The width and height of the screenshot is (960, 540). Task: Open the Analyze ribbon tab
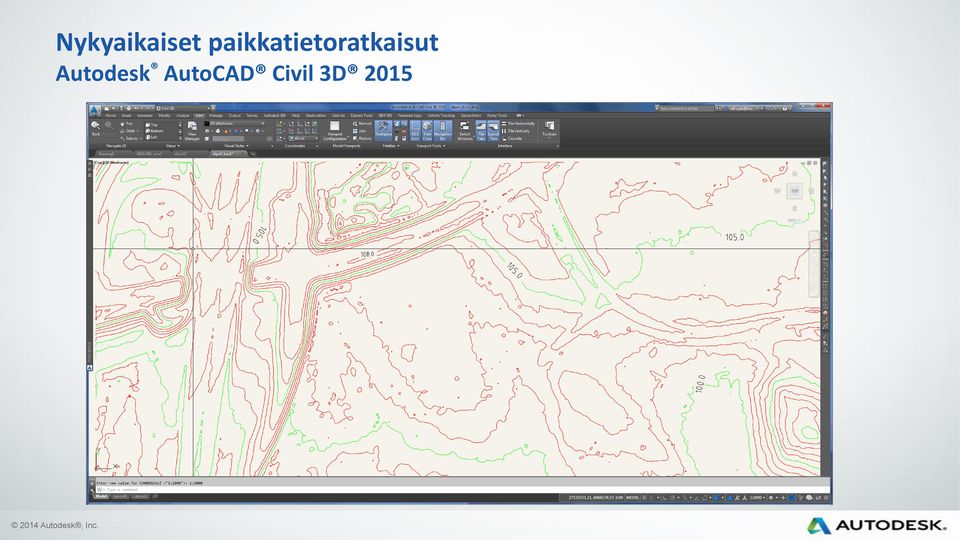click(x=182, y=116)
